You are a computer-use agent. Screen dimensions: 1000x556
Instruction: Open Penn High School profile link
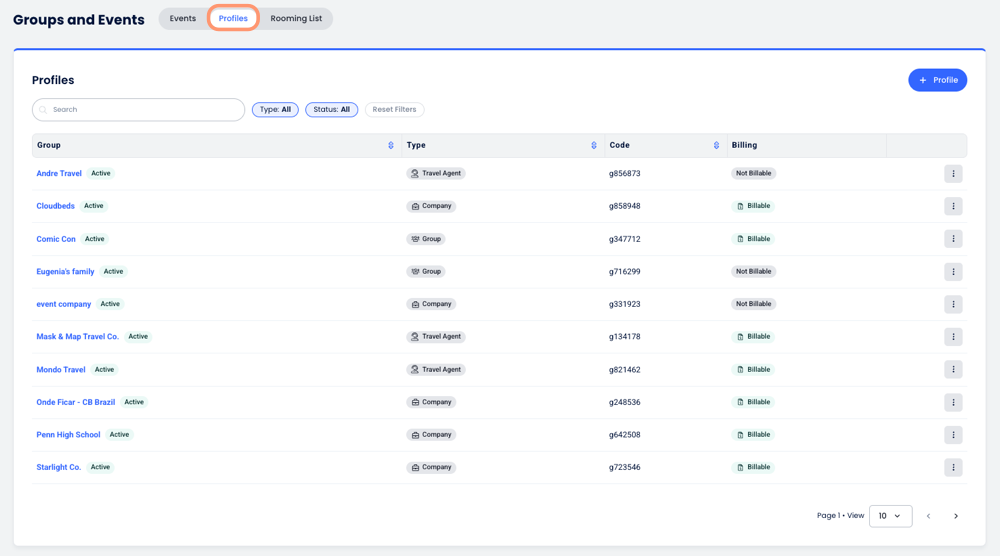tap(68, 435)
